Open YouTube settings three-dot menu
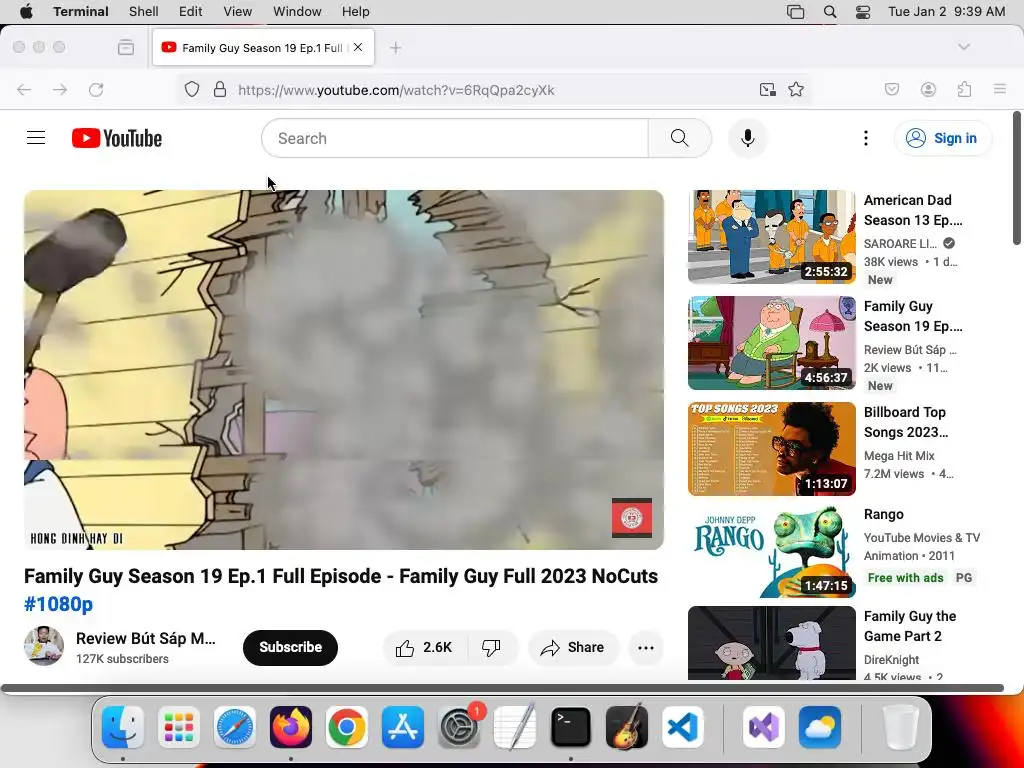 865,138
